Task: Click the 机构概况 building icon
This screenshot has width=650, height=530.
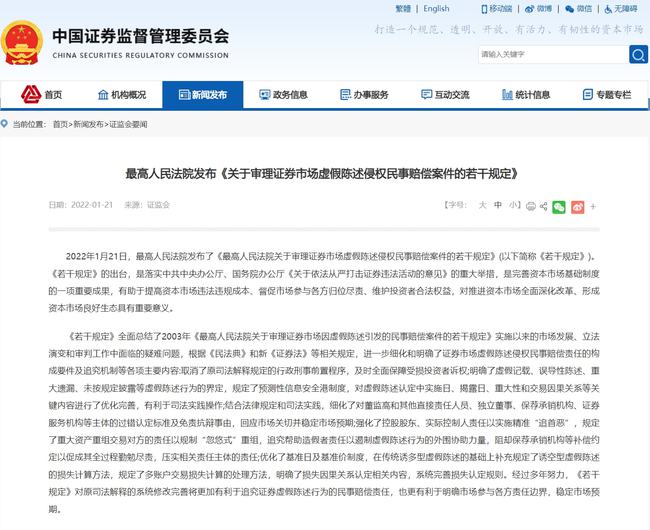Action: 103,95
